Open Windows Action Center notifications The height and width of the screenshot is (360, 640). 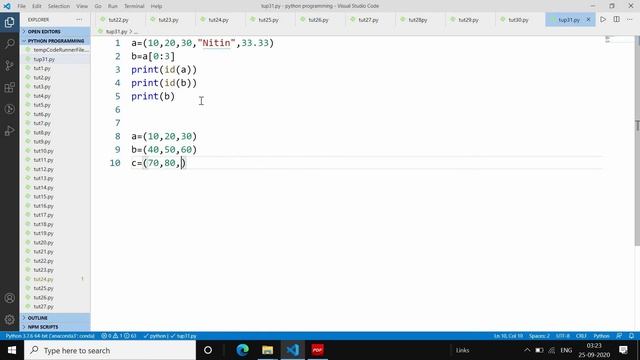coord(623,350)
